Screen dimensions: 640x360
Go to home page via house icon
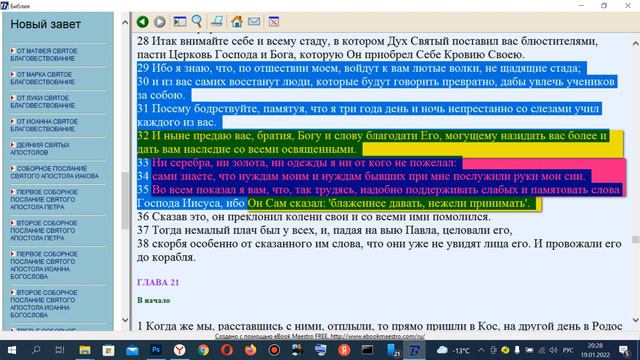pyautogui.click(x=237, y=22)
